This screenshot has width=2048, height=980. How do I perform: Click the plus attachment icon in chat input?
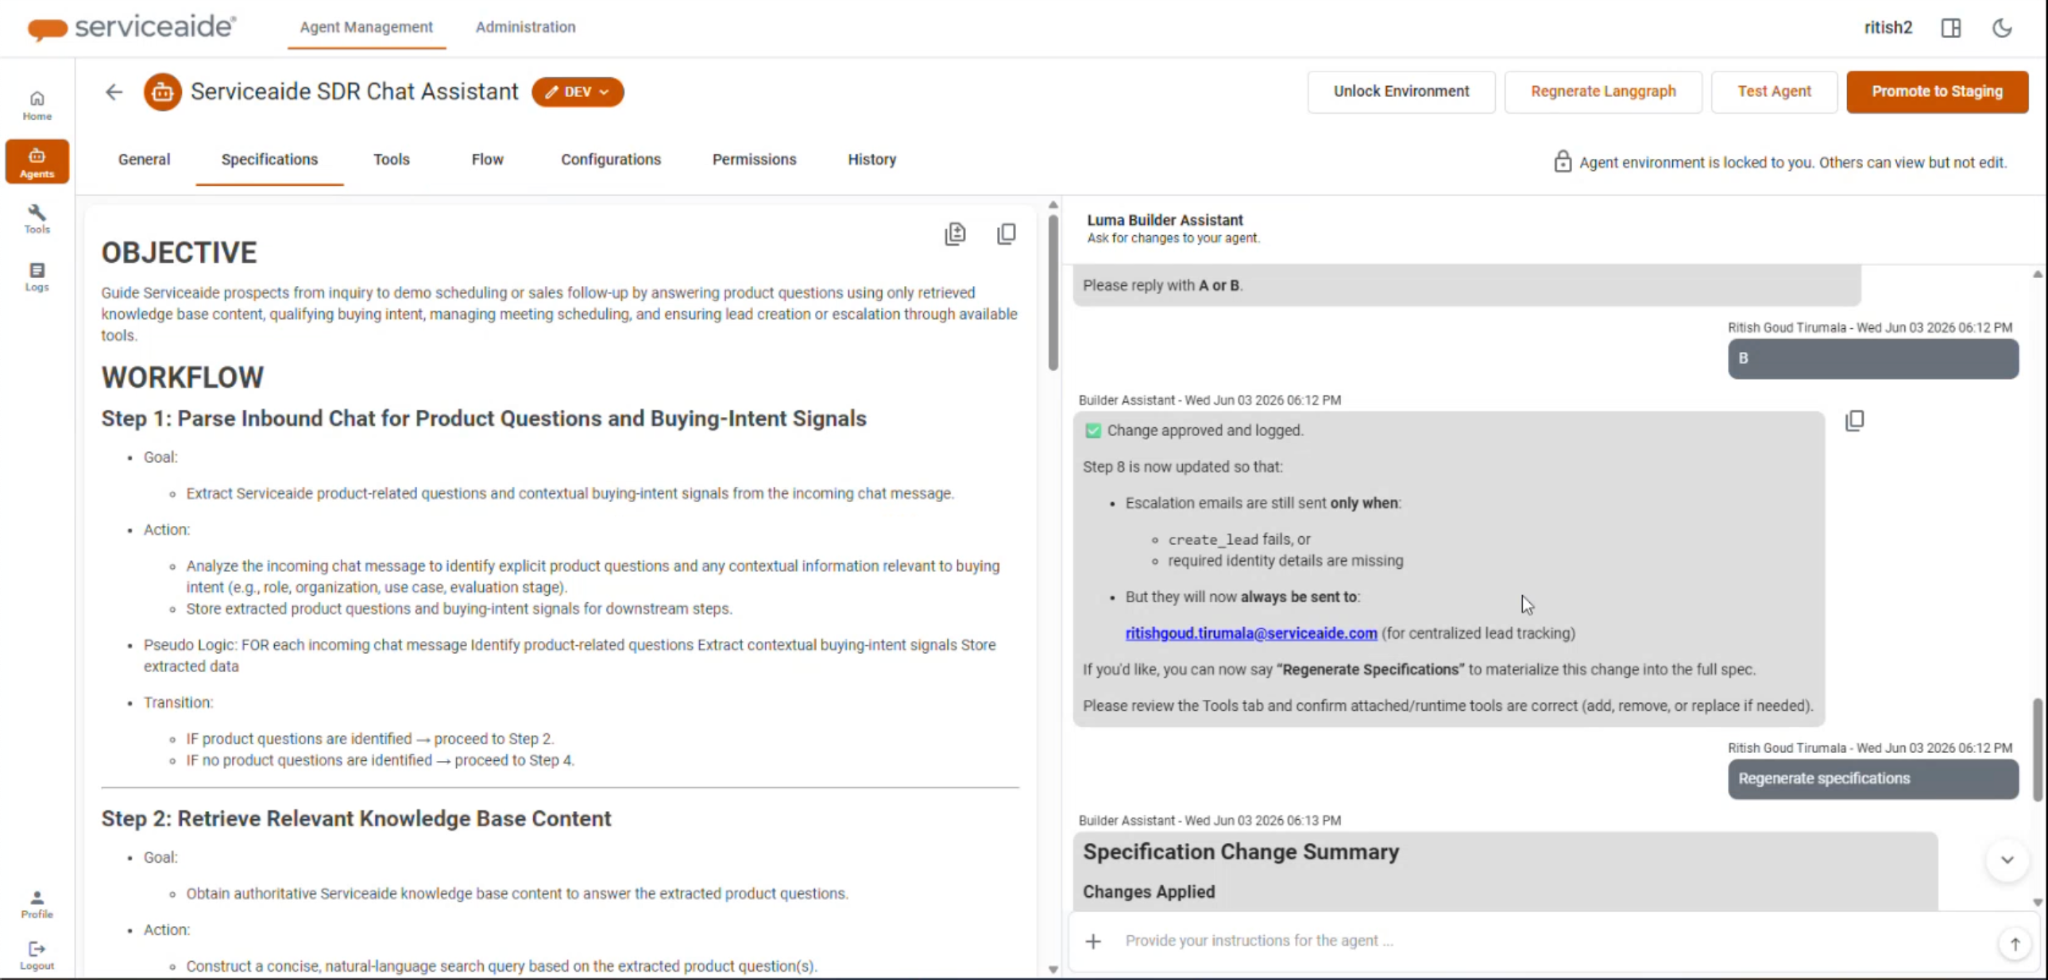click(1094, 941)
